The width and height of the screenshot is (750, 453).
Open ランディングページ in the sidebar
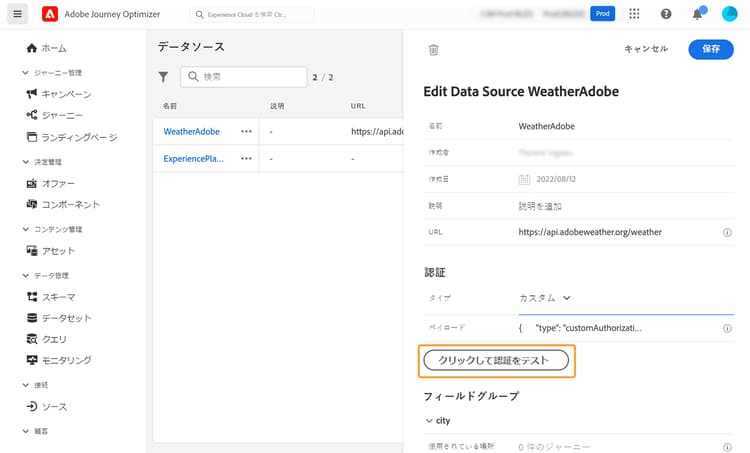click(72, 137)
